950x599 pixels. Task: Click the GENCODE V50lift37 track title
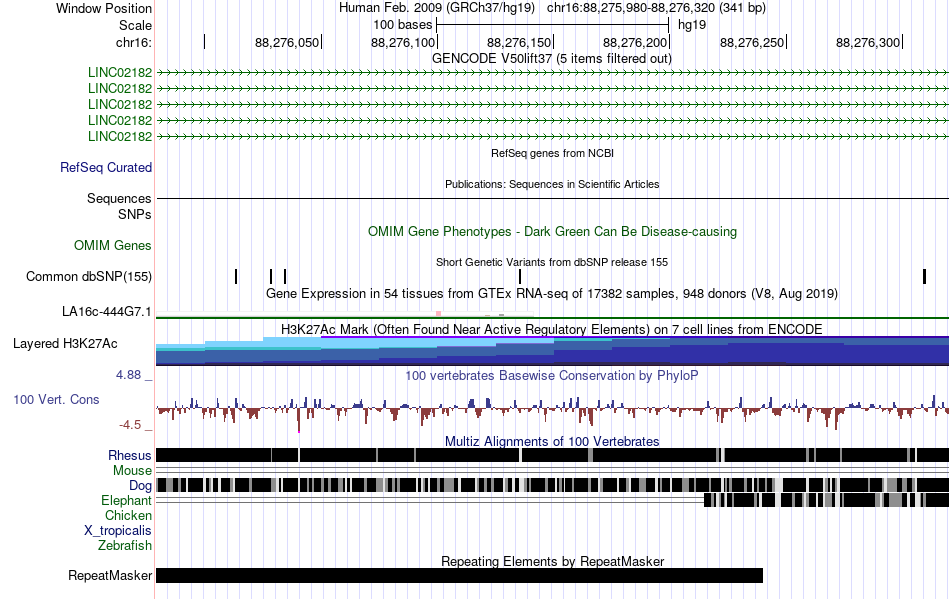pyautogui.click(x=552, y=59)
